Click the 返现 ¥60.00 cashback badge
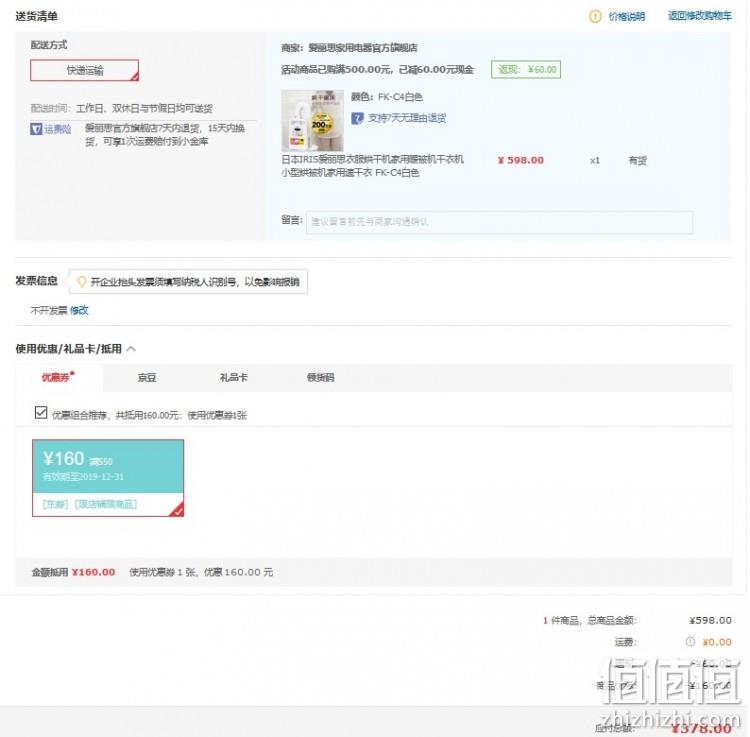This screenshot has width=750, height=737. click(x=526, y=70)
